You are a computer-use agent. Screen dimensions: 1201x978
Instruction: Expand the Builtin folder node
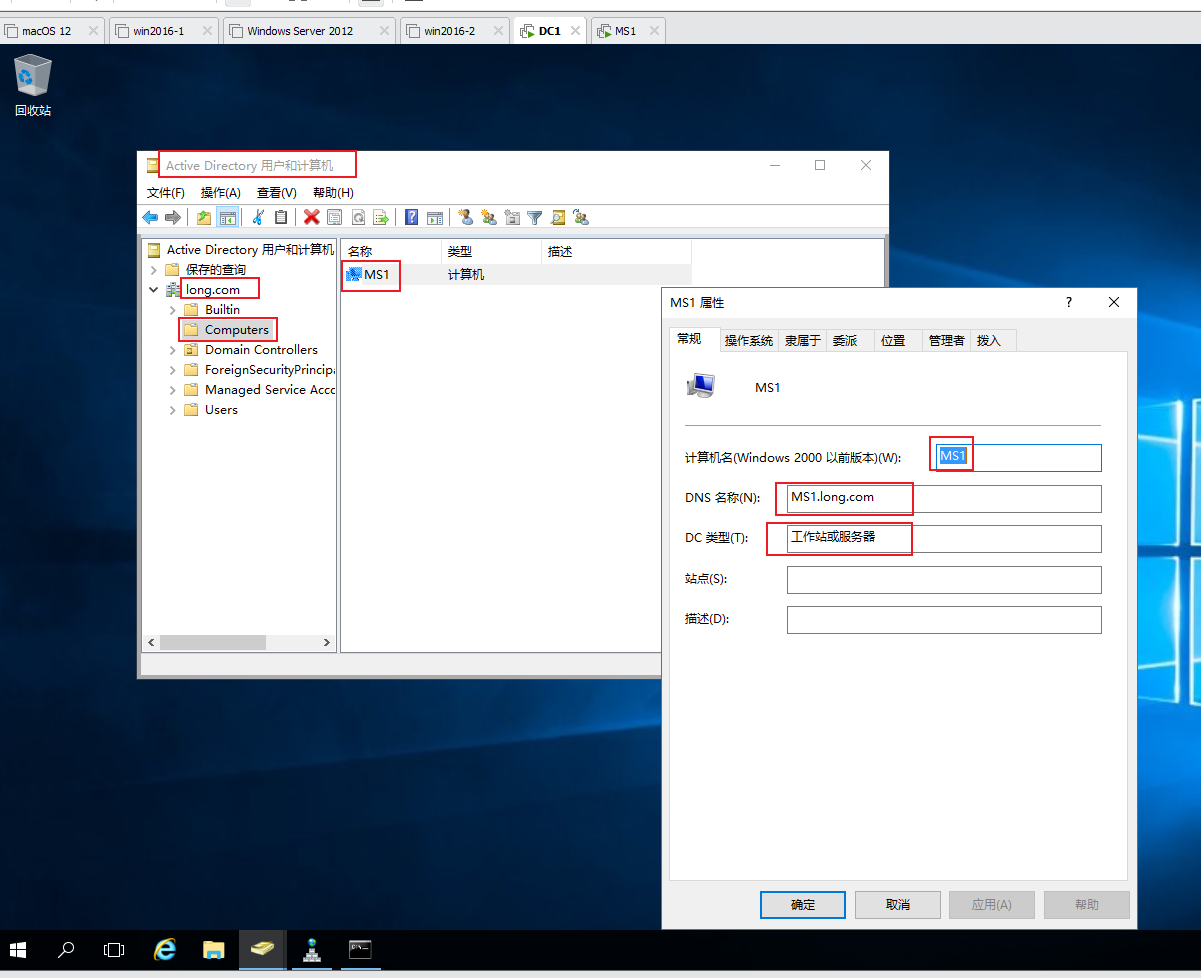[172, 310]
